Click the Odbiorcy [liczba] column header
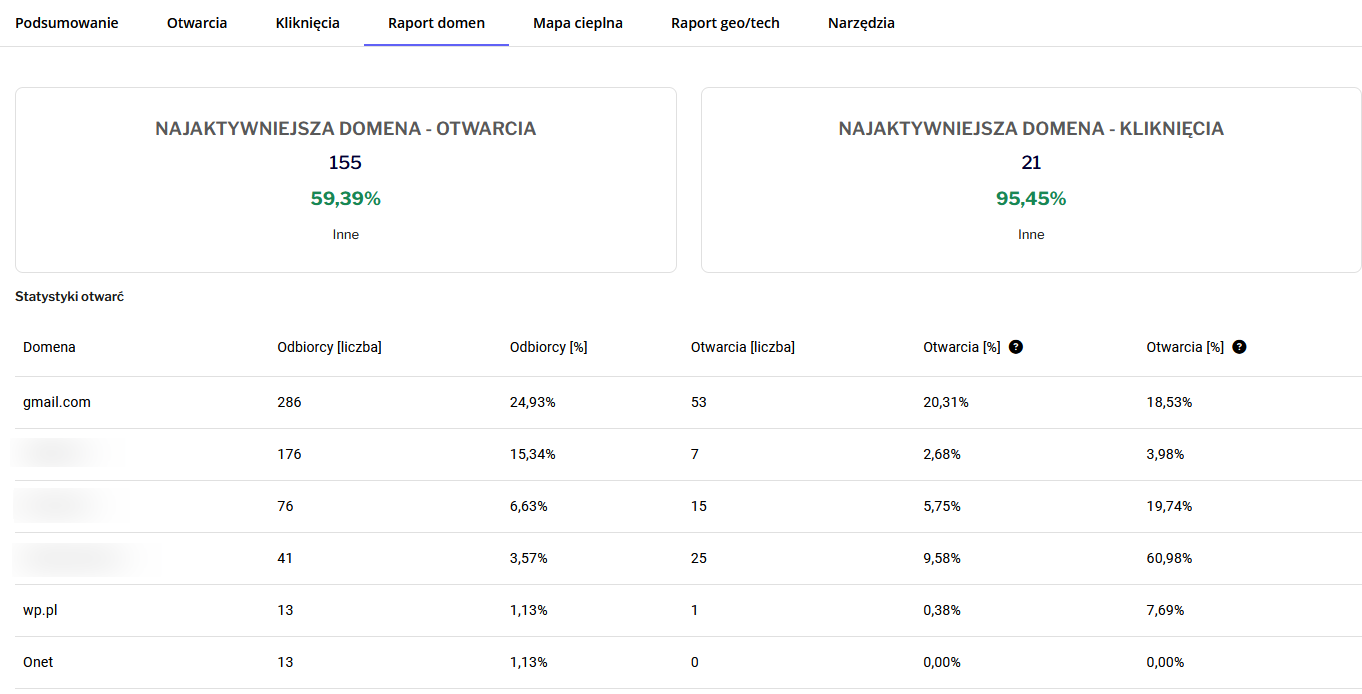This screenshot has width=1362, height=694. click(x=329, y=347)
